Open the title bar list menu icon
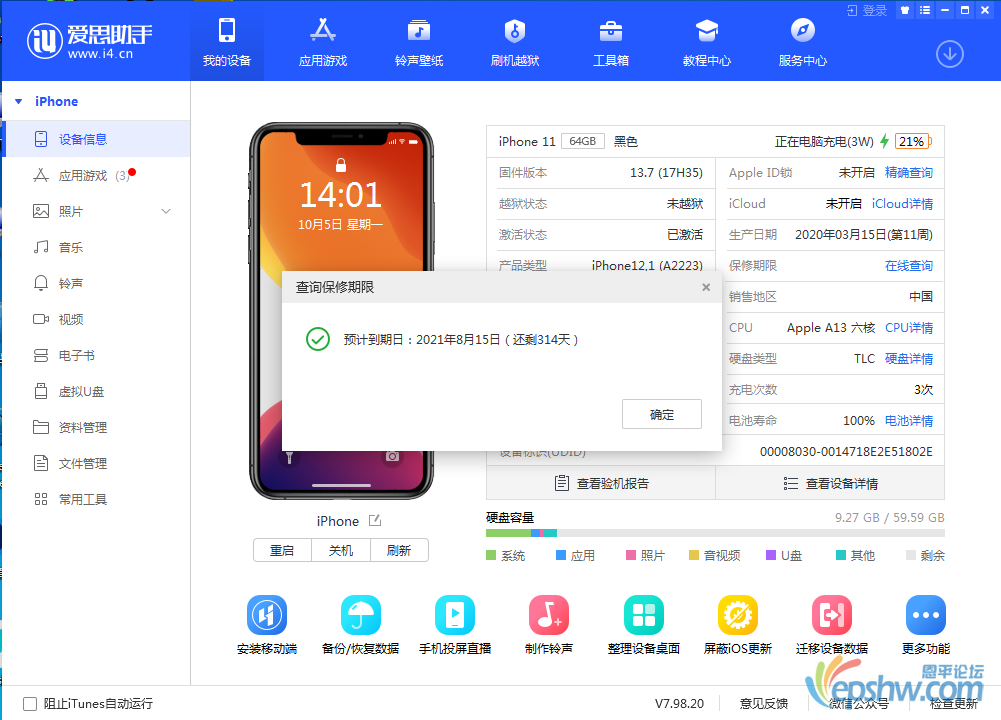The image size is (1001, 720). tap(924, 10)
